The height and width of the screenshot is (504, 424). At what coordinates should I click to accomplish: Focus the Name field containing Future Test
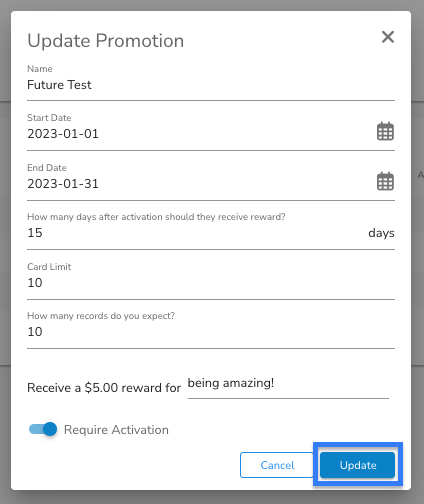[211, 85]
